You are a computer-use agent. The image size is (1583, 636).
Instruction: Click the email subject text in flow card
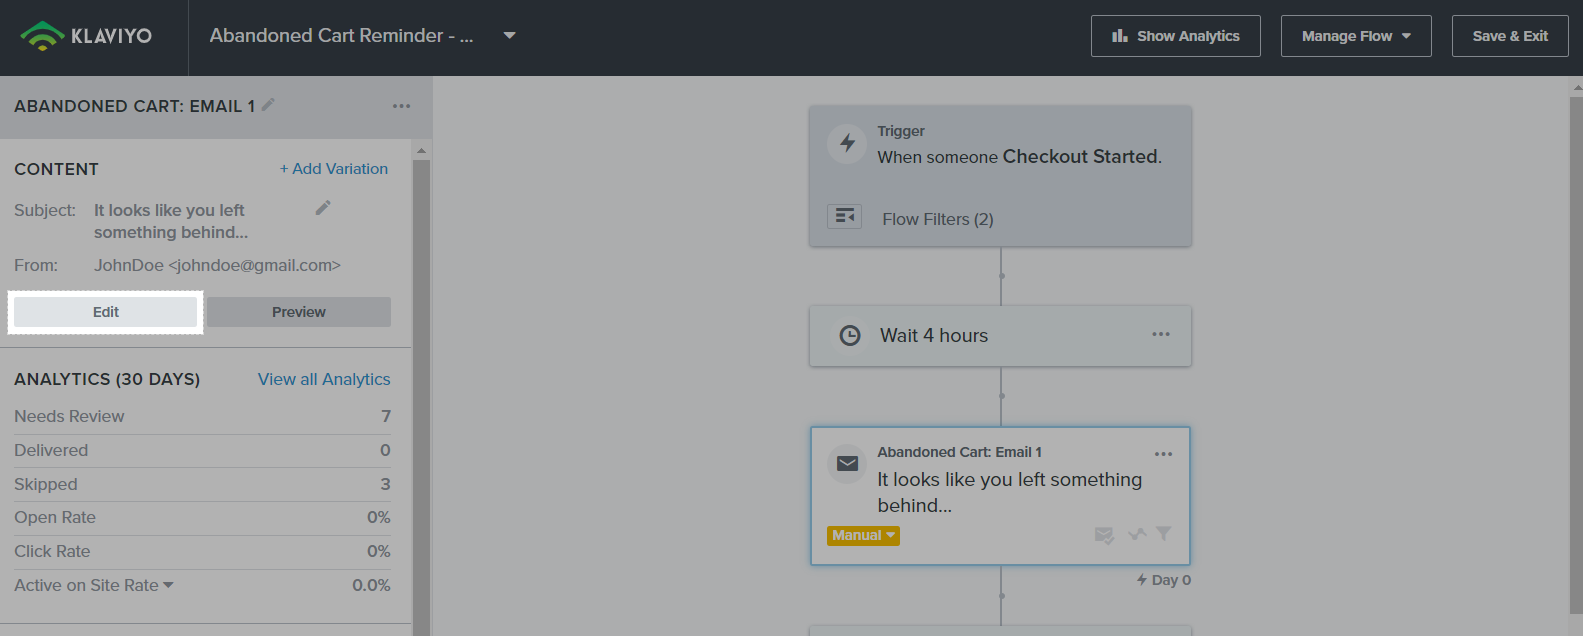pyautogui.click(x=1010, y=493)
